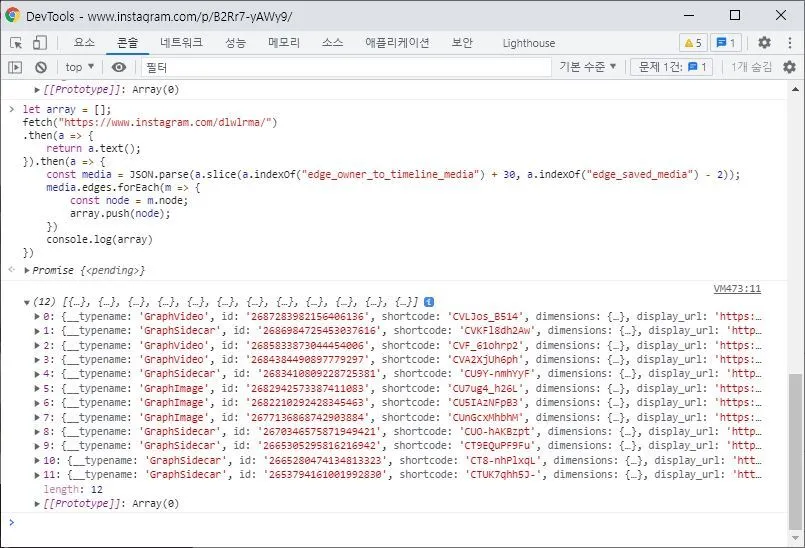Activate the inspect element picker icon
This screenshot has height=548, width=805.
point(16,43)
